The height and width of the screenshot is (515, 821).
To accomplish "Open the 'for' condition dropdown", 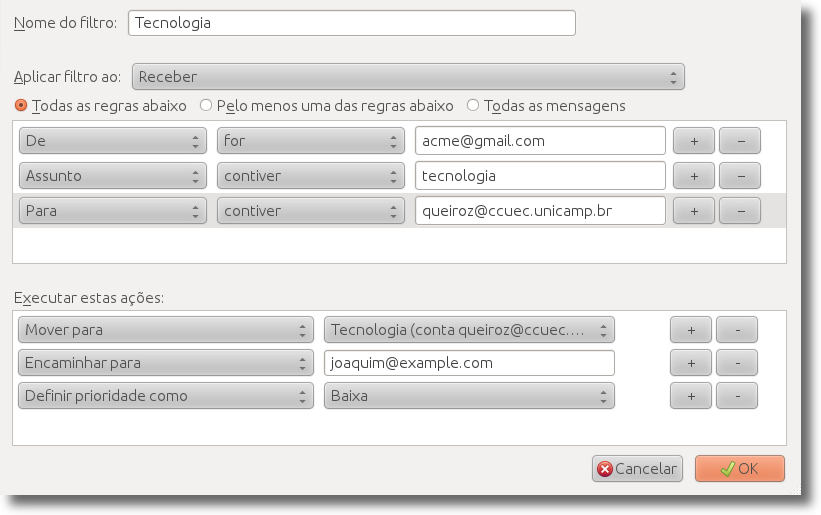I will pyautogui.click(x=310, y=141).
